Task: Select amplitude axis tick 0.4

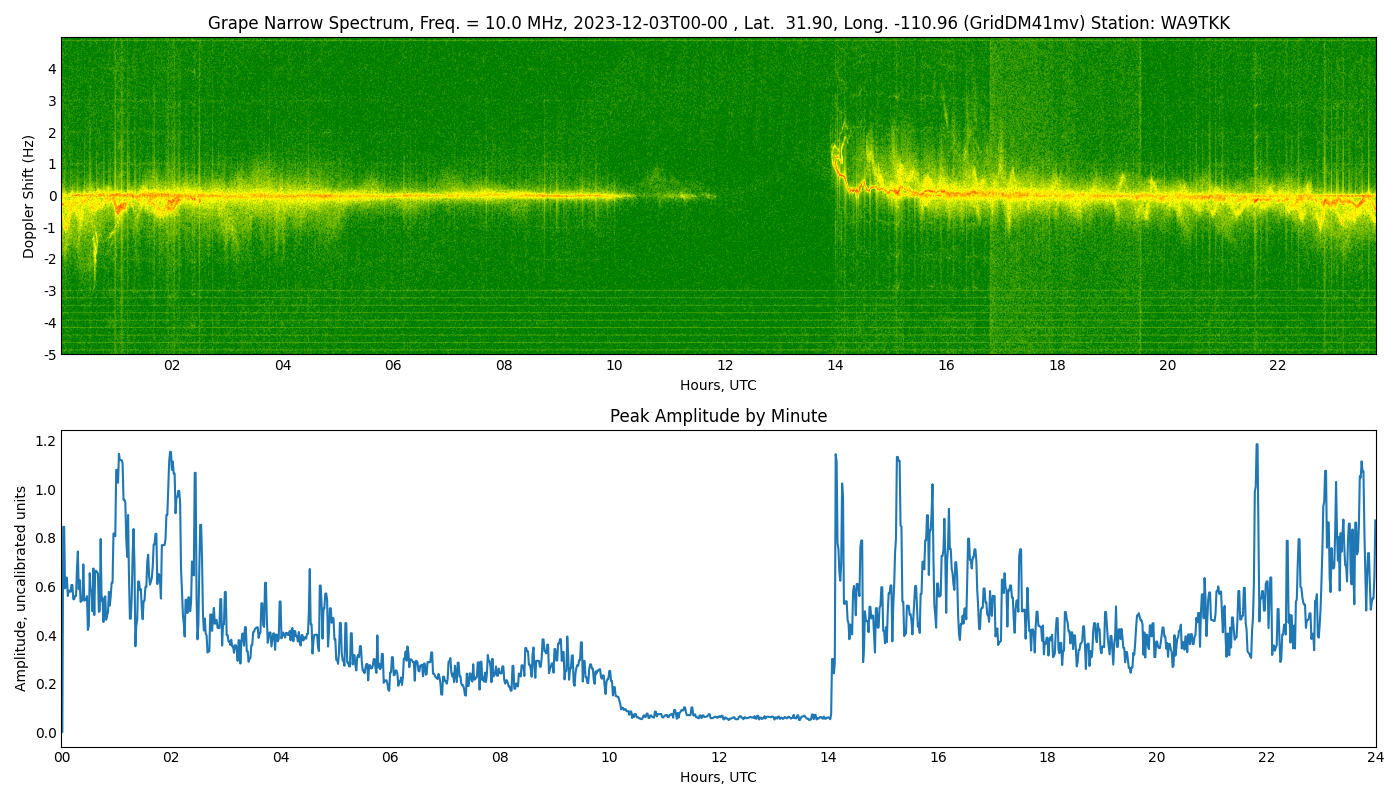Action: (x=46, y=636)
